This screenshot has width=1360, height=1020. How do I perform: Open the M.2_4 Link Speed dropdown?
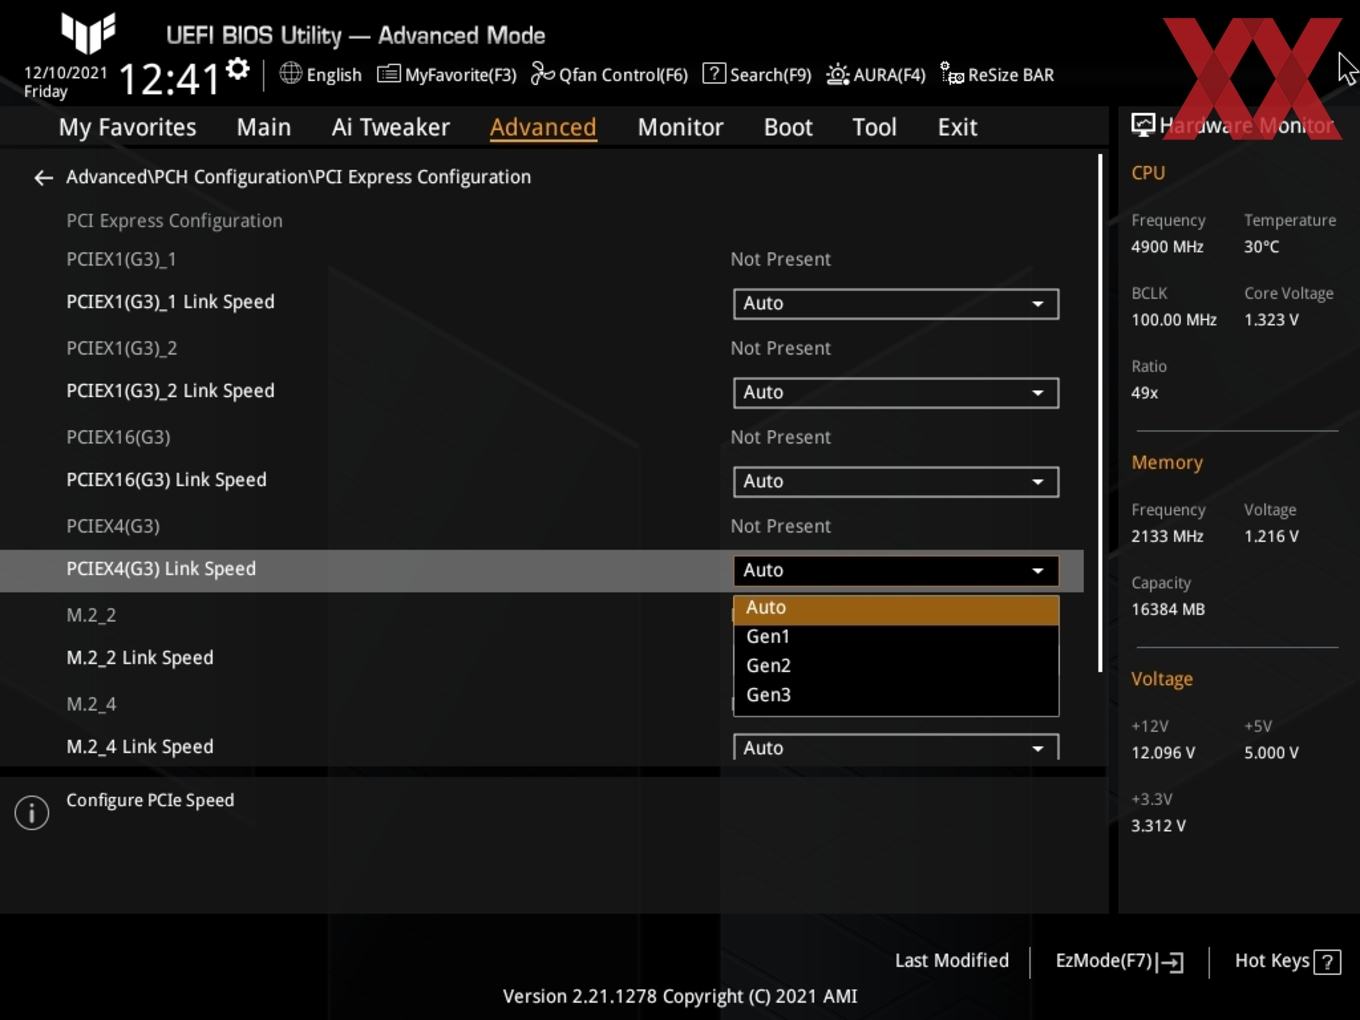tap(896, 747)
